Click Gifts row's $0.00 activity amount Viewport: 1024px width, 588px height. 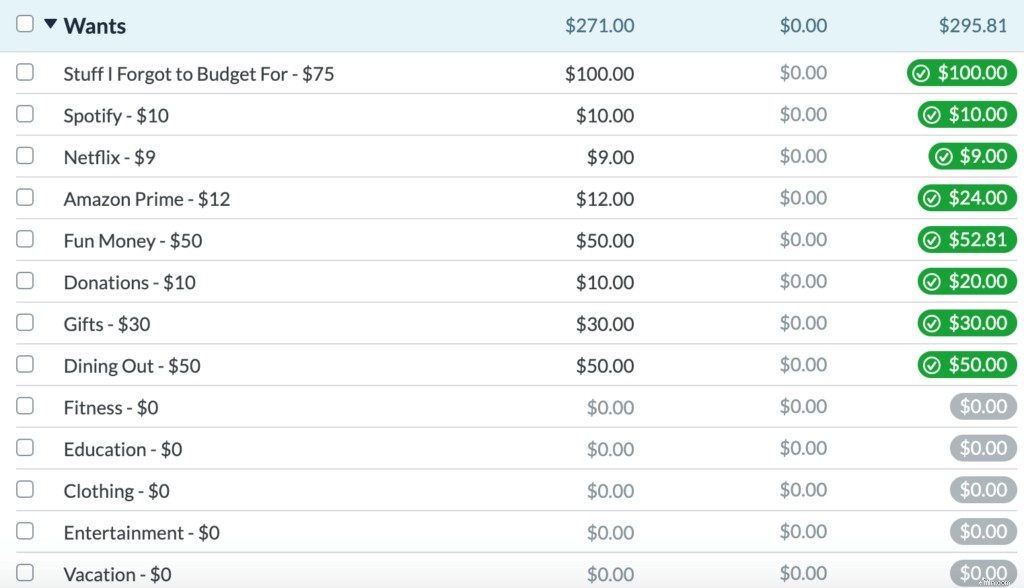pyautogui.click(x=803, y=323)
